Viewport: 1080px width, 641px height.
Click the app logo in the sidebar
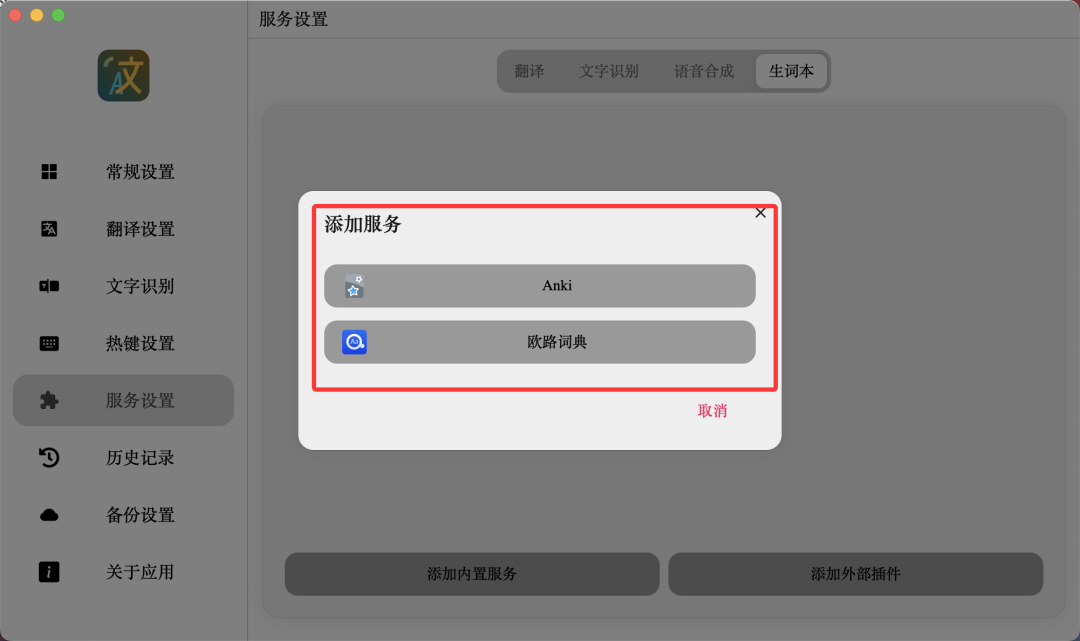coord(123,76)
